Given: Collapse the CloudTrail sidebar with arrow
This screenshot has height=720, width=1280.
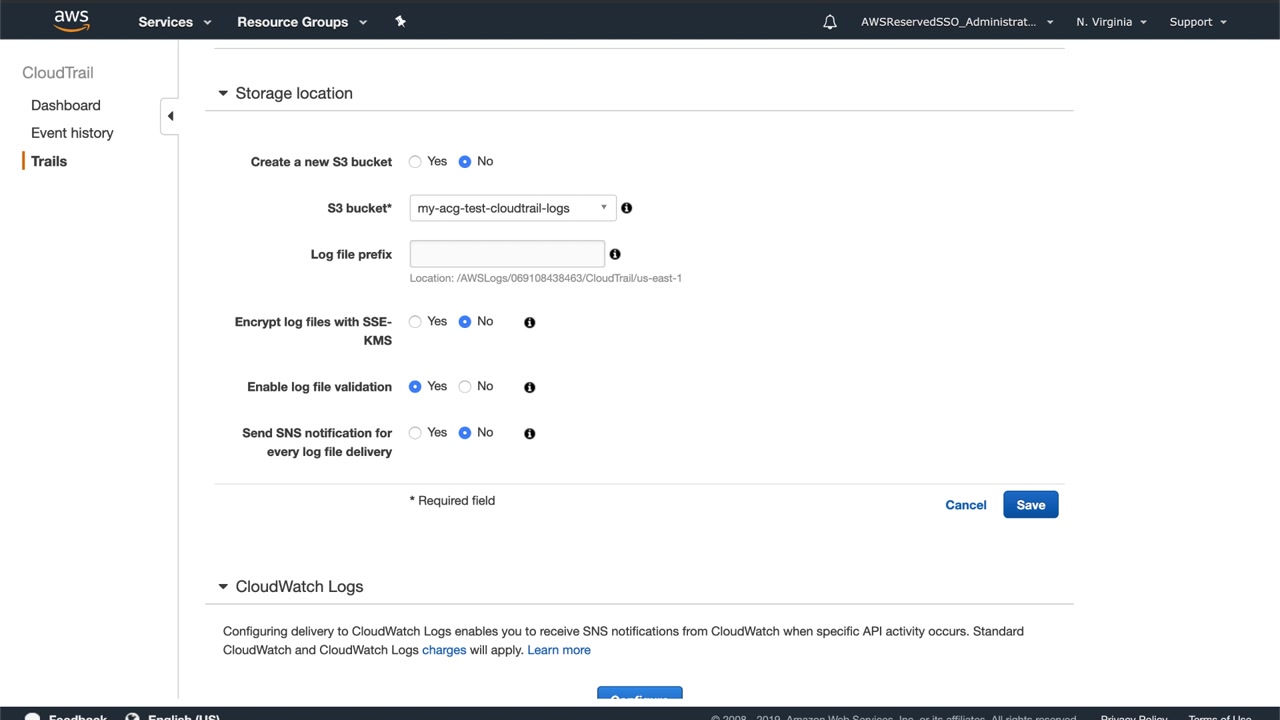Looking at the screenshot, I should click(x=170, y=116).
